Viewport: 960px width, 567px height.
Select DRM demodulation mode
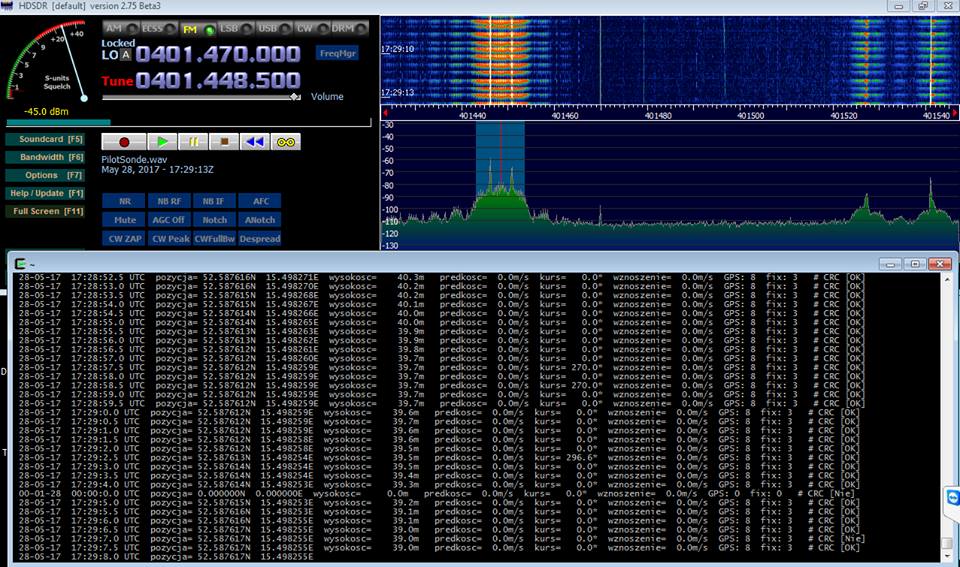(x=350, y=28)
